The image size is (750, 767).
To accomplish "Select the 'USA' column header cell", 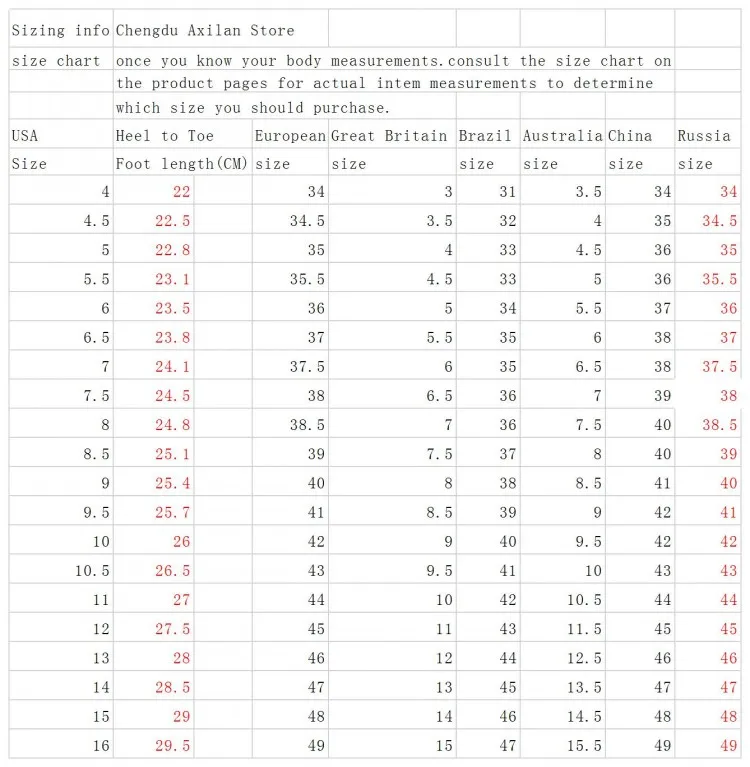I will [x=61, y=135].
